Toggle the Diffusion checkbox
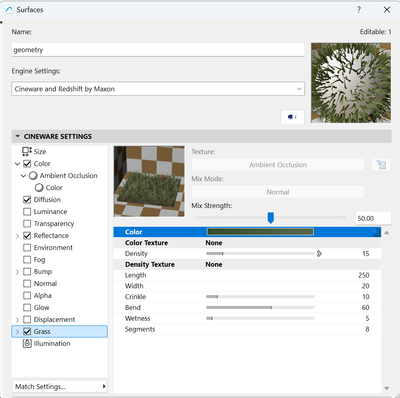This screenshot has height=398, width=400. (x=27, y=200)
